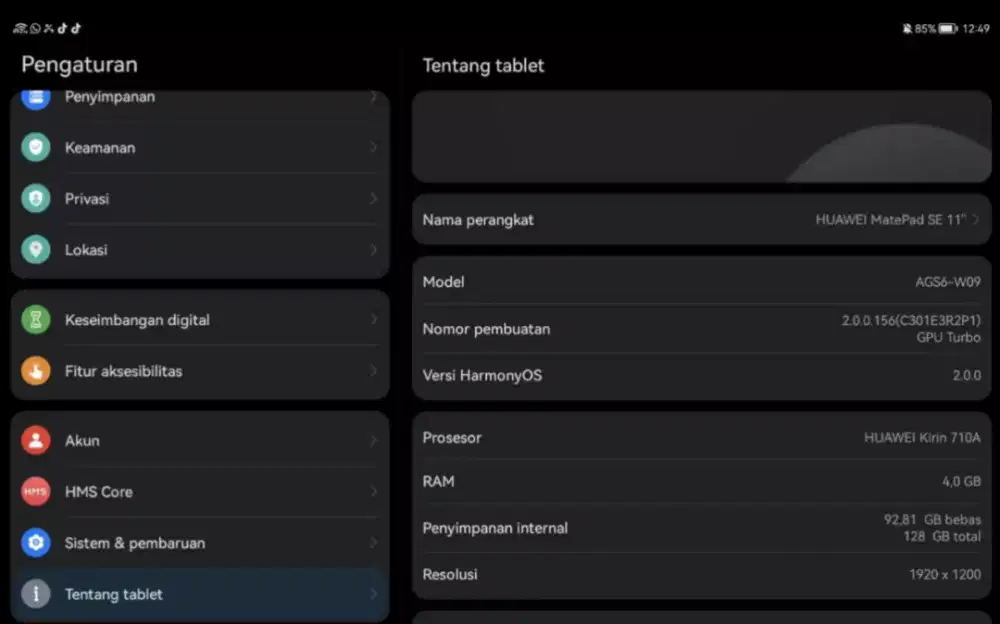Tap the Sistem & pembaruan gear icon
Image resolution: width=1000 pixels, height=624 pixels.
point(36,543)
